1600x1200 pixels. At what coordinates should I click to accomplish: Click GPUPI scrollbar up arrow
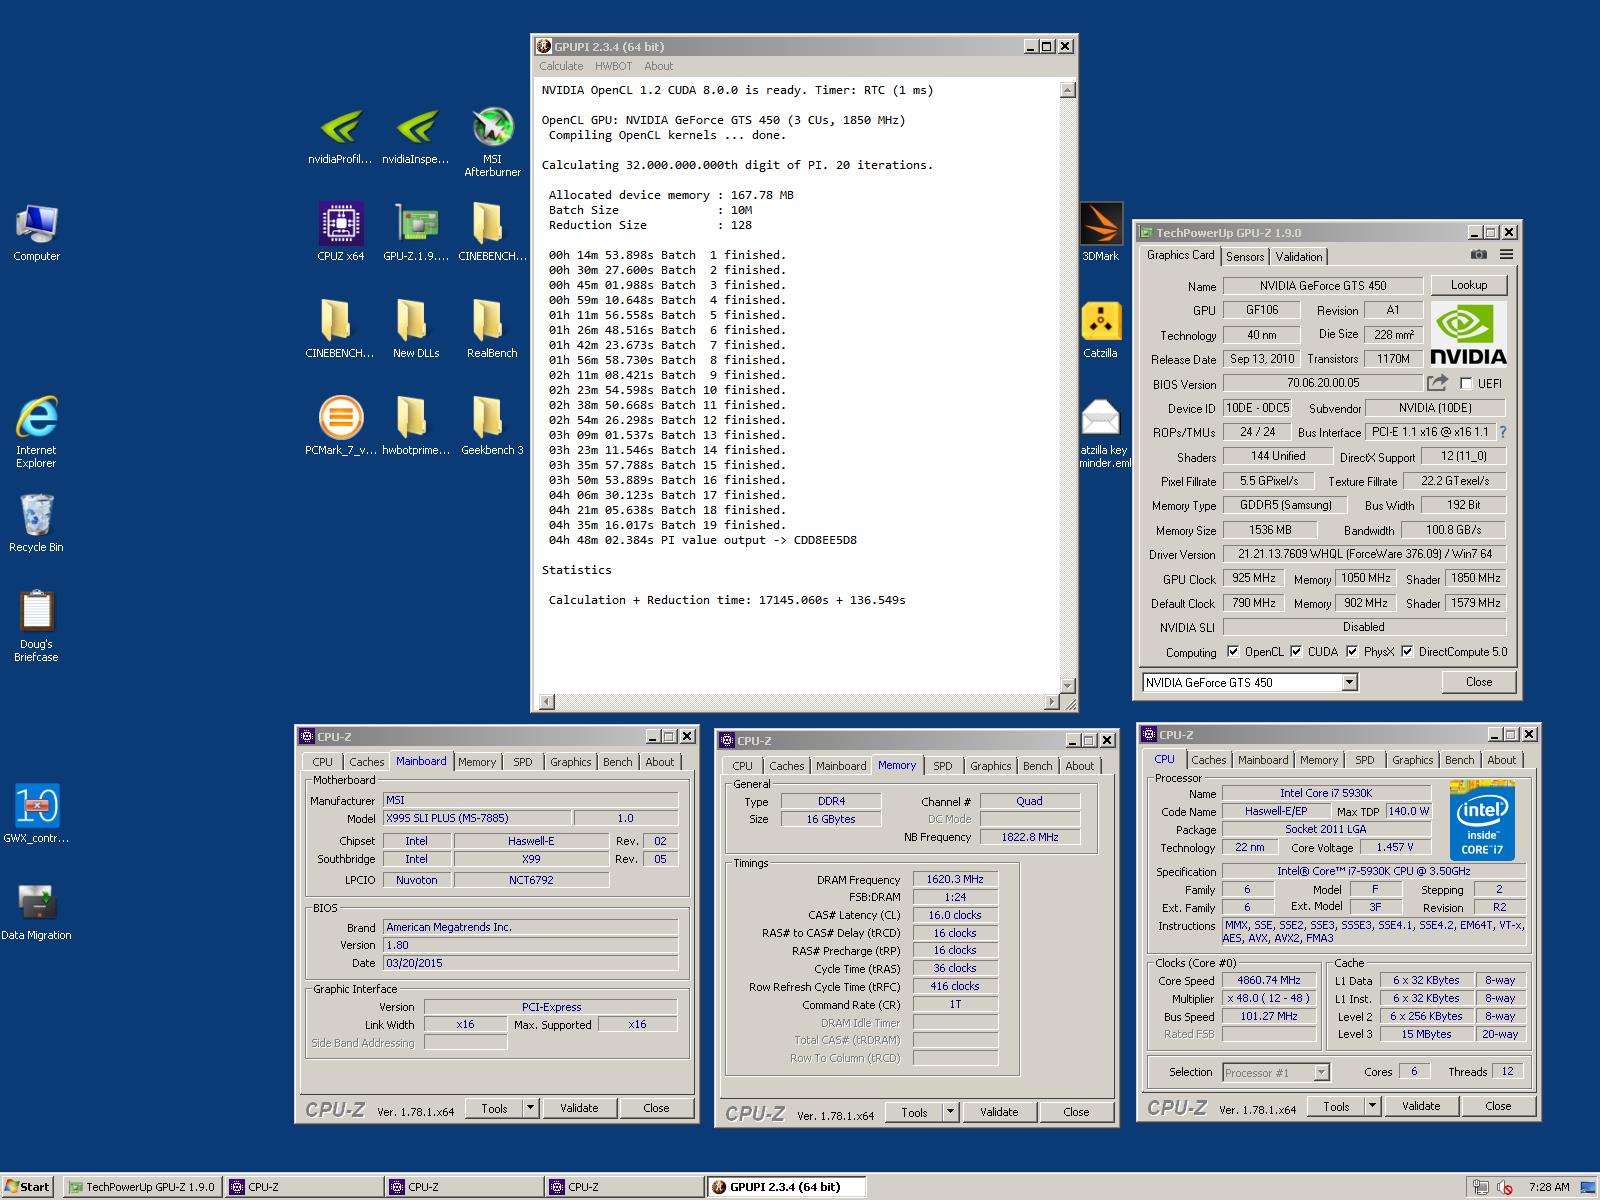[x=1068, y=90]
